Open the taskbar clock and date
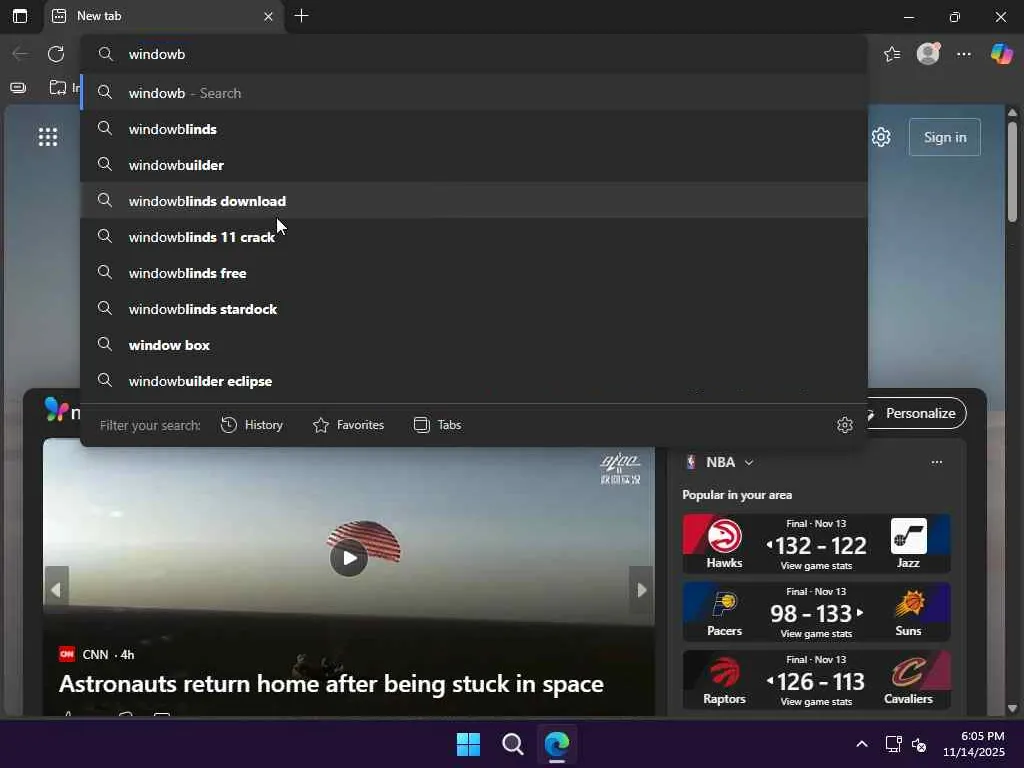The image size is (1024, 768). tap(974, 744)
